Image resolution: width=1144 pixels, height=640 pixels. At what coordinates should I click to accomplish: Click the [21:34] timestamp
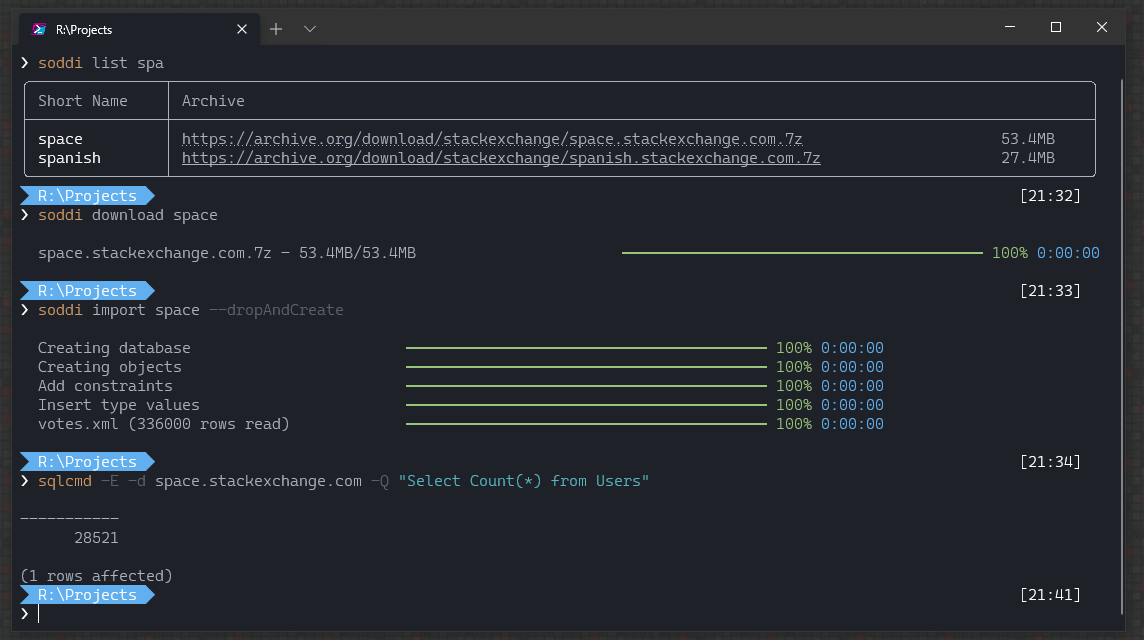(x=1050, y=462)
